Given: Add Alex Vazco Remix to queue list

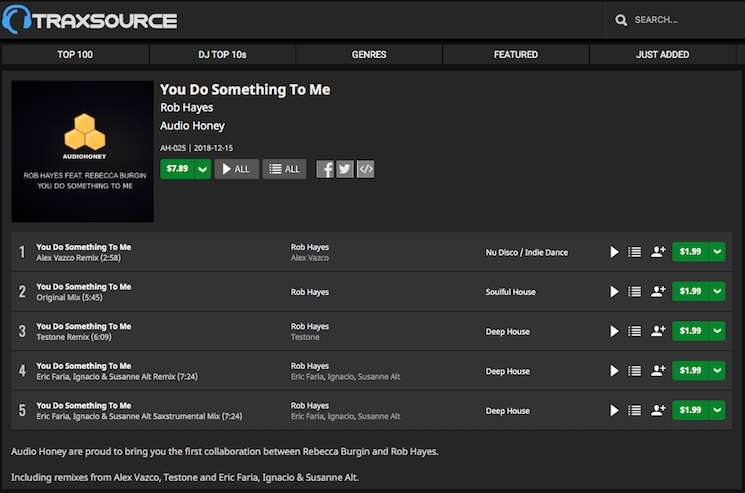Looking at the screenshot, I should [x=634, y=252].
